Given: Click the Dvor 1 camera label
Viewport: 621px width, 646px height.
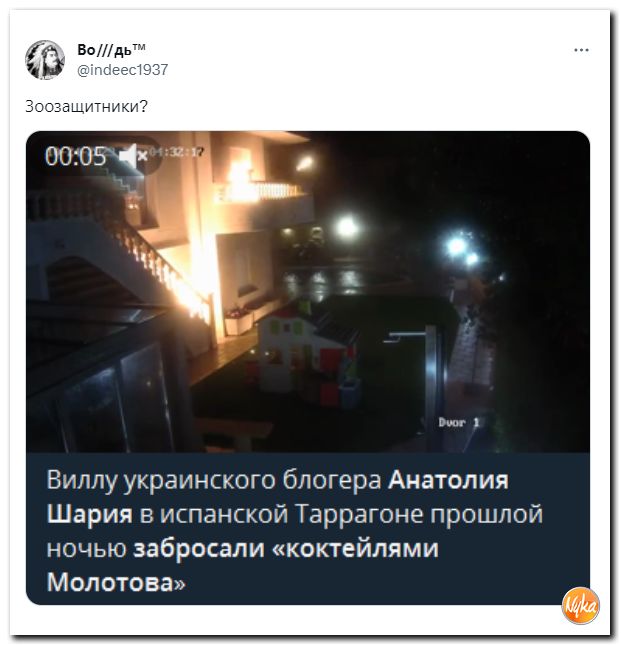Looking at the screenshot, I should [459, 422].
